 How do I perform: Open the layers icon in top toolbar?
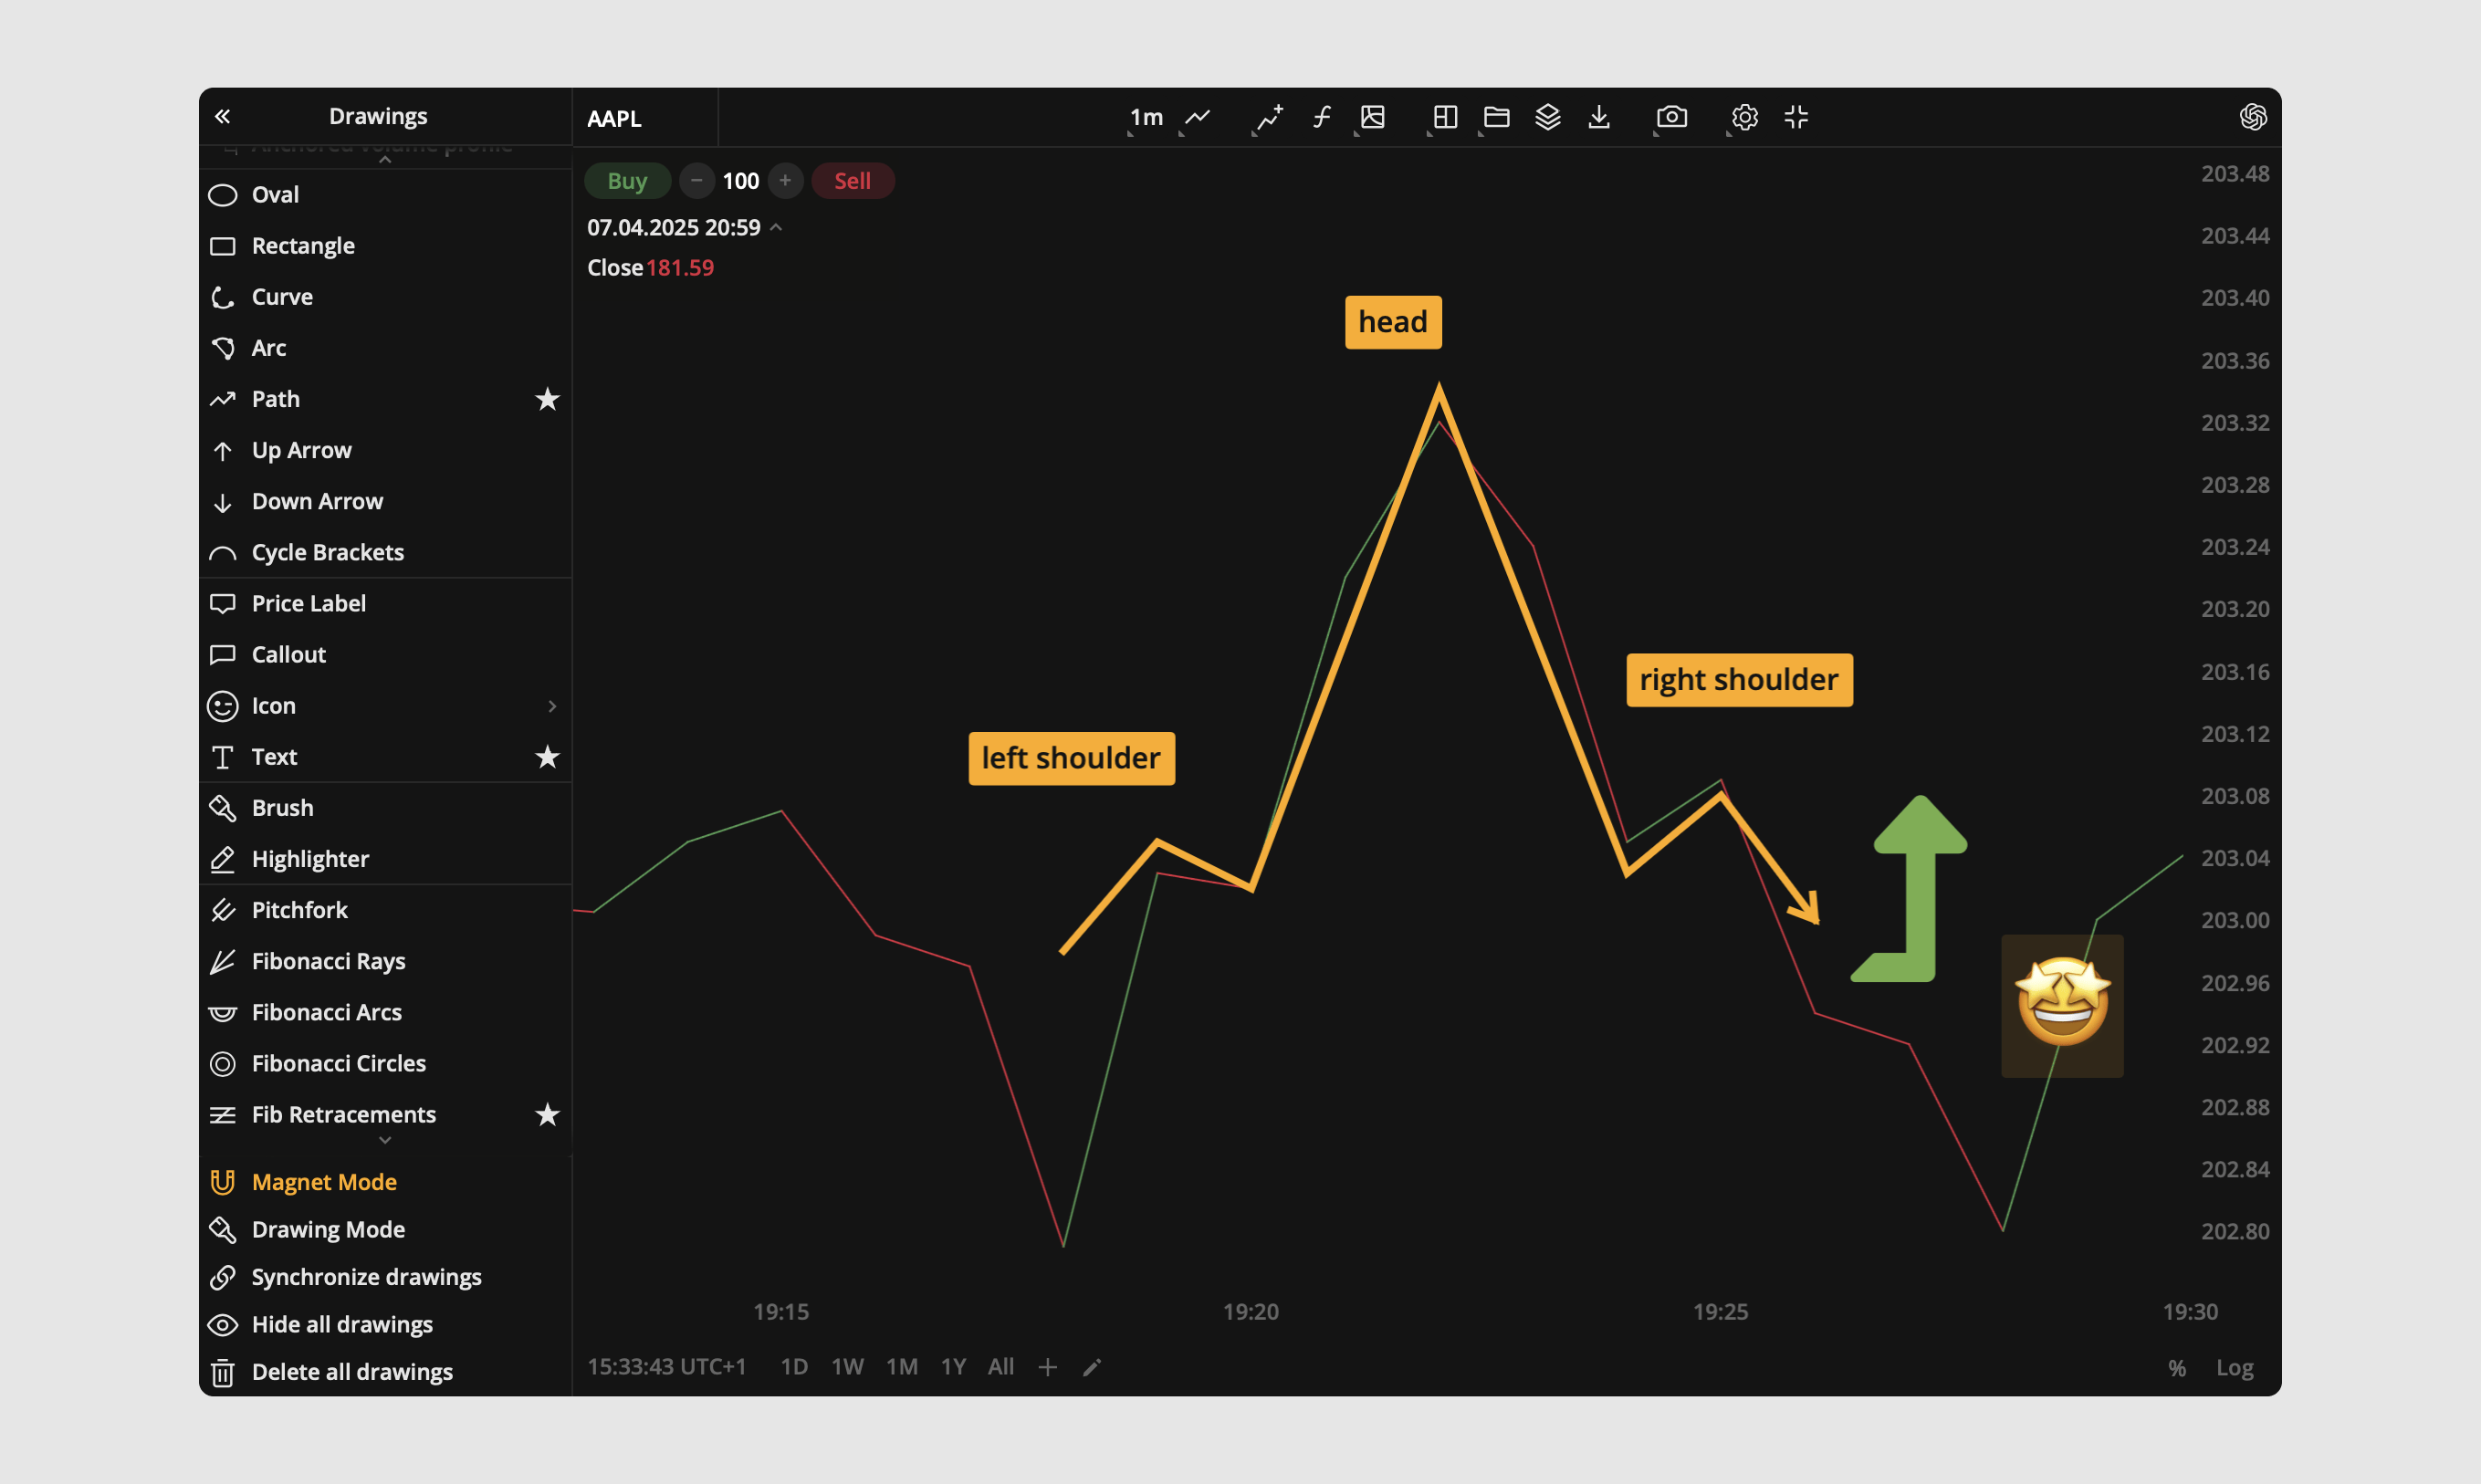[x=1547, y=117]
